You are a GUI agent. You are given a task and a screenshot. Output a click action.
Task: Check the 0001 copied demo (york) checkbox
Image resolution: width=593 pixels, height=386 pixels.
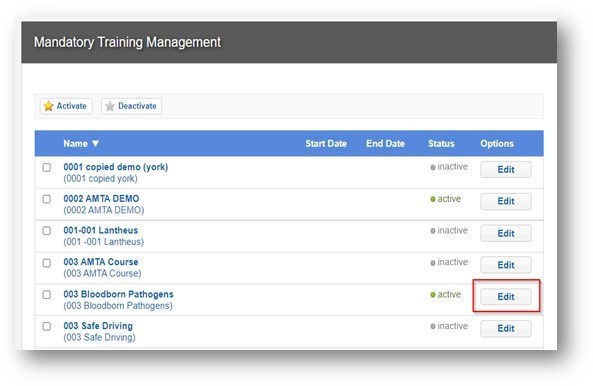coord(47,167)
